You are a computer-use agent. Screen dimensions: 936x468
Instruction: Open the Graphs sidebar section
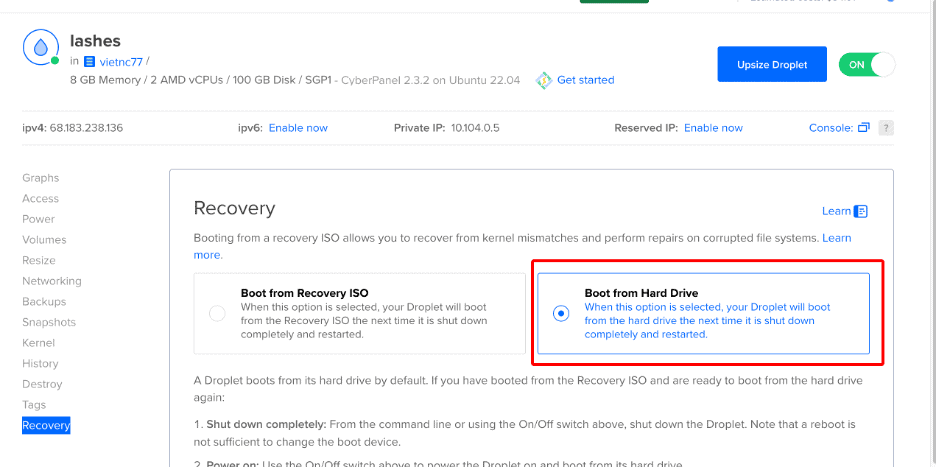tap(41, 178)
